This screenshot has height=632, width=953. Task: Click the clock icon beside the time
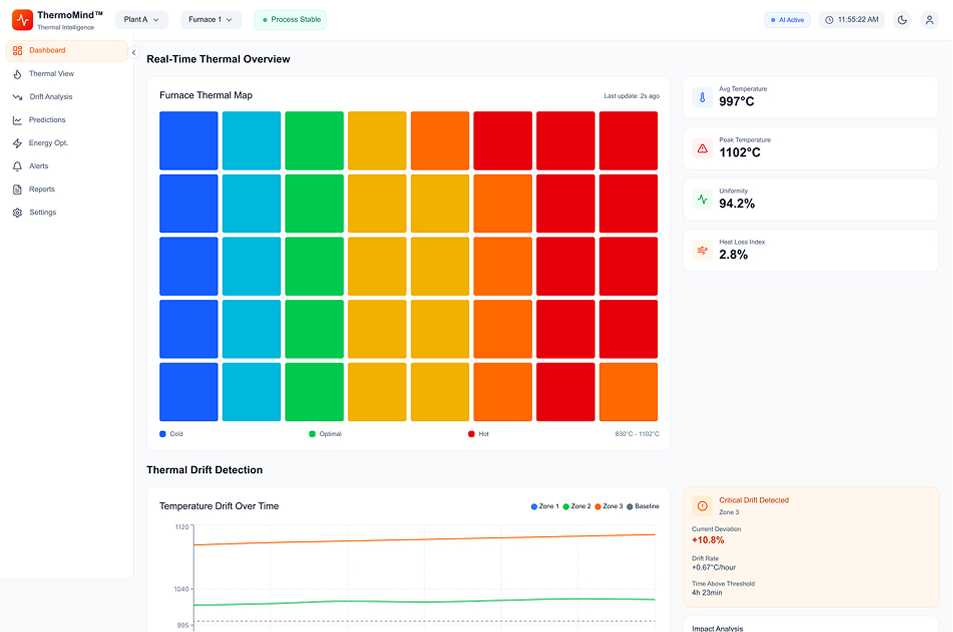coord(829,20)
